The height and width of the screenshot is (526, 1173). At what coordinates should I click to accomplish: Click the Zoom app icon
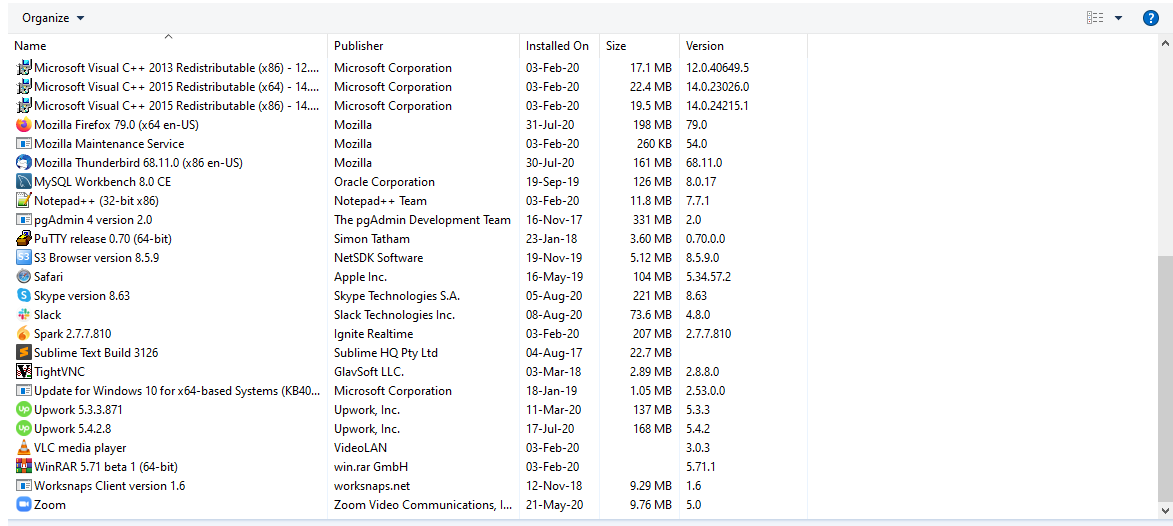[x=24, y=505]
